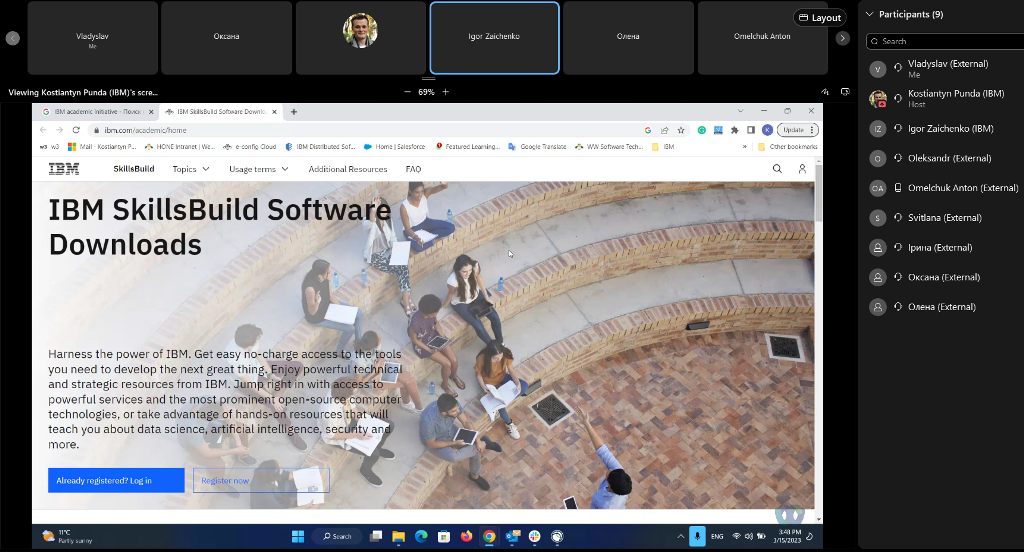Click the share page icon in address bar
Viewport: 1024px width, 552px height.
(x=665, y=130)
